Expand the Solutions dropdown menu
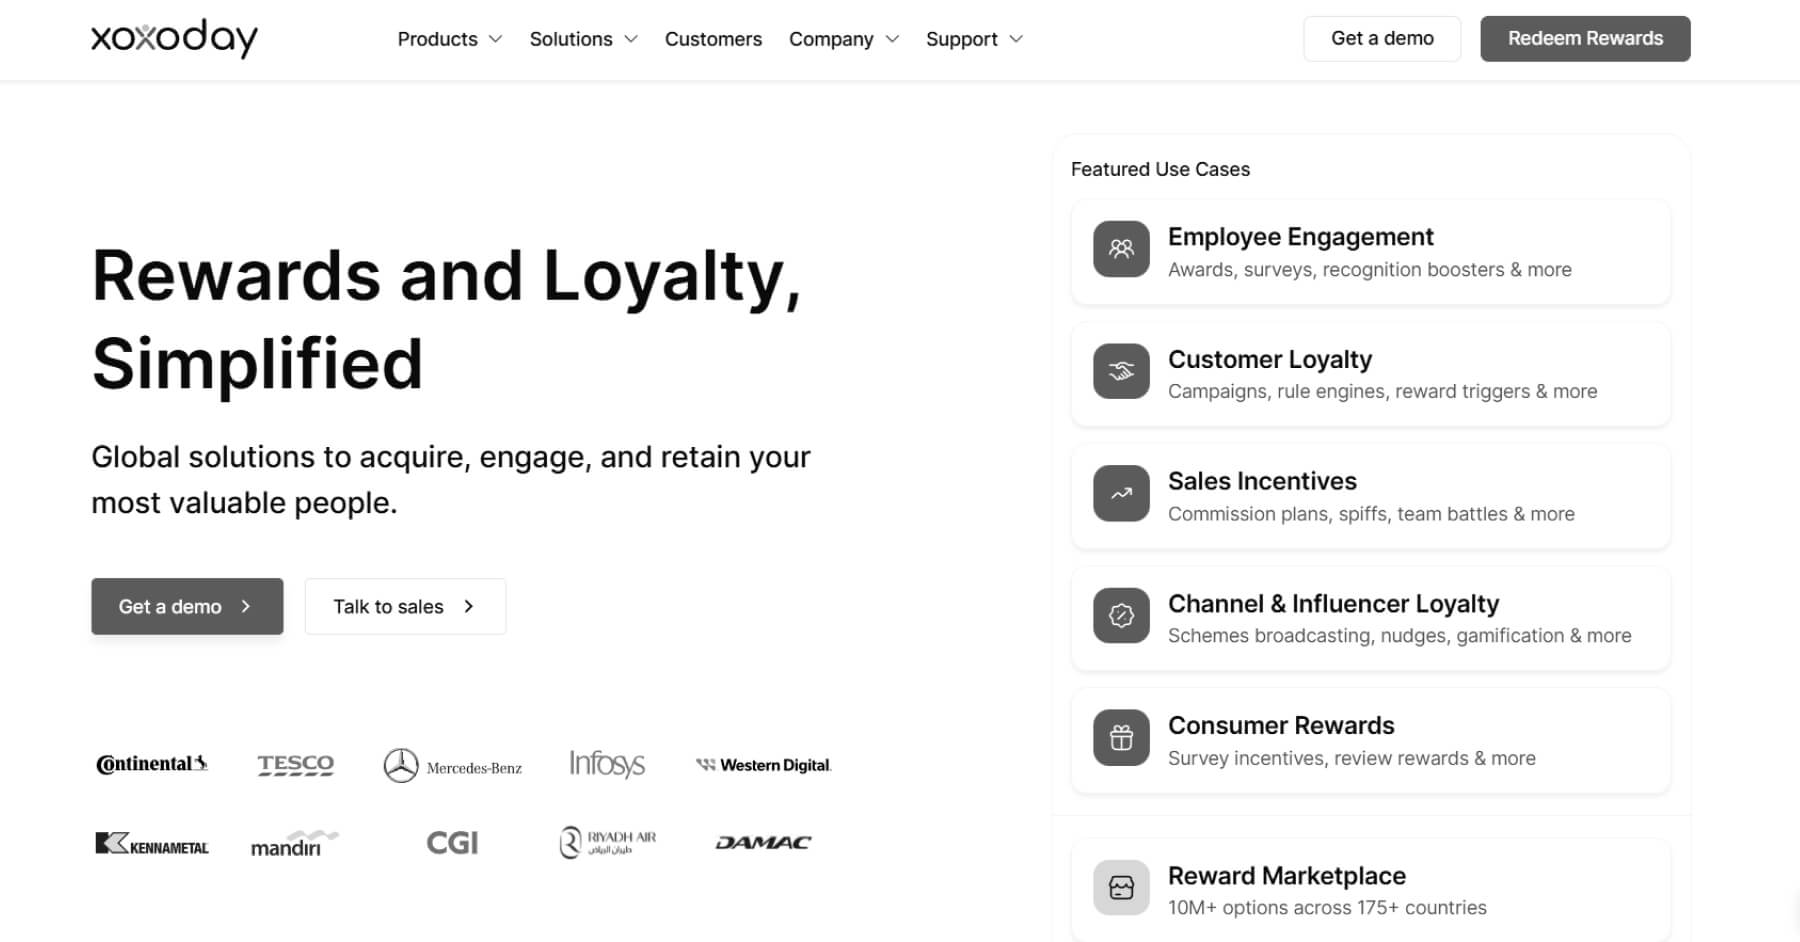The height and width of the screenshot is (942, 1800). (x=583, y=39)
